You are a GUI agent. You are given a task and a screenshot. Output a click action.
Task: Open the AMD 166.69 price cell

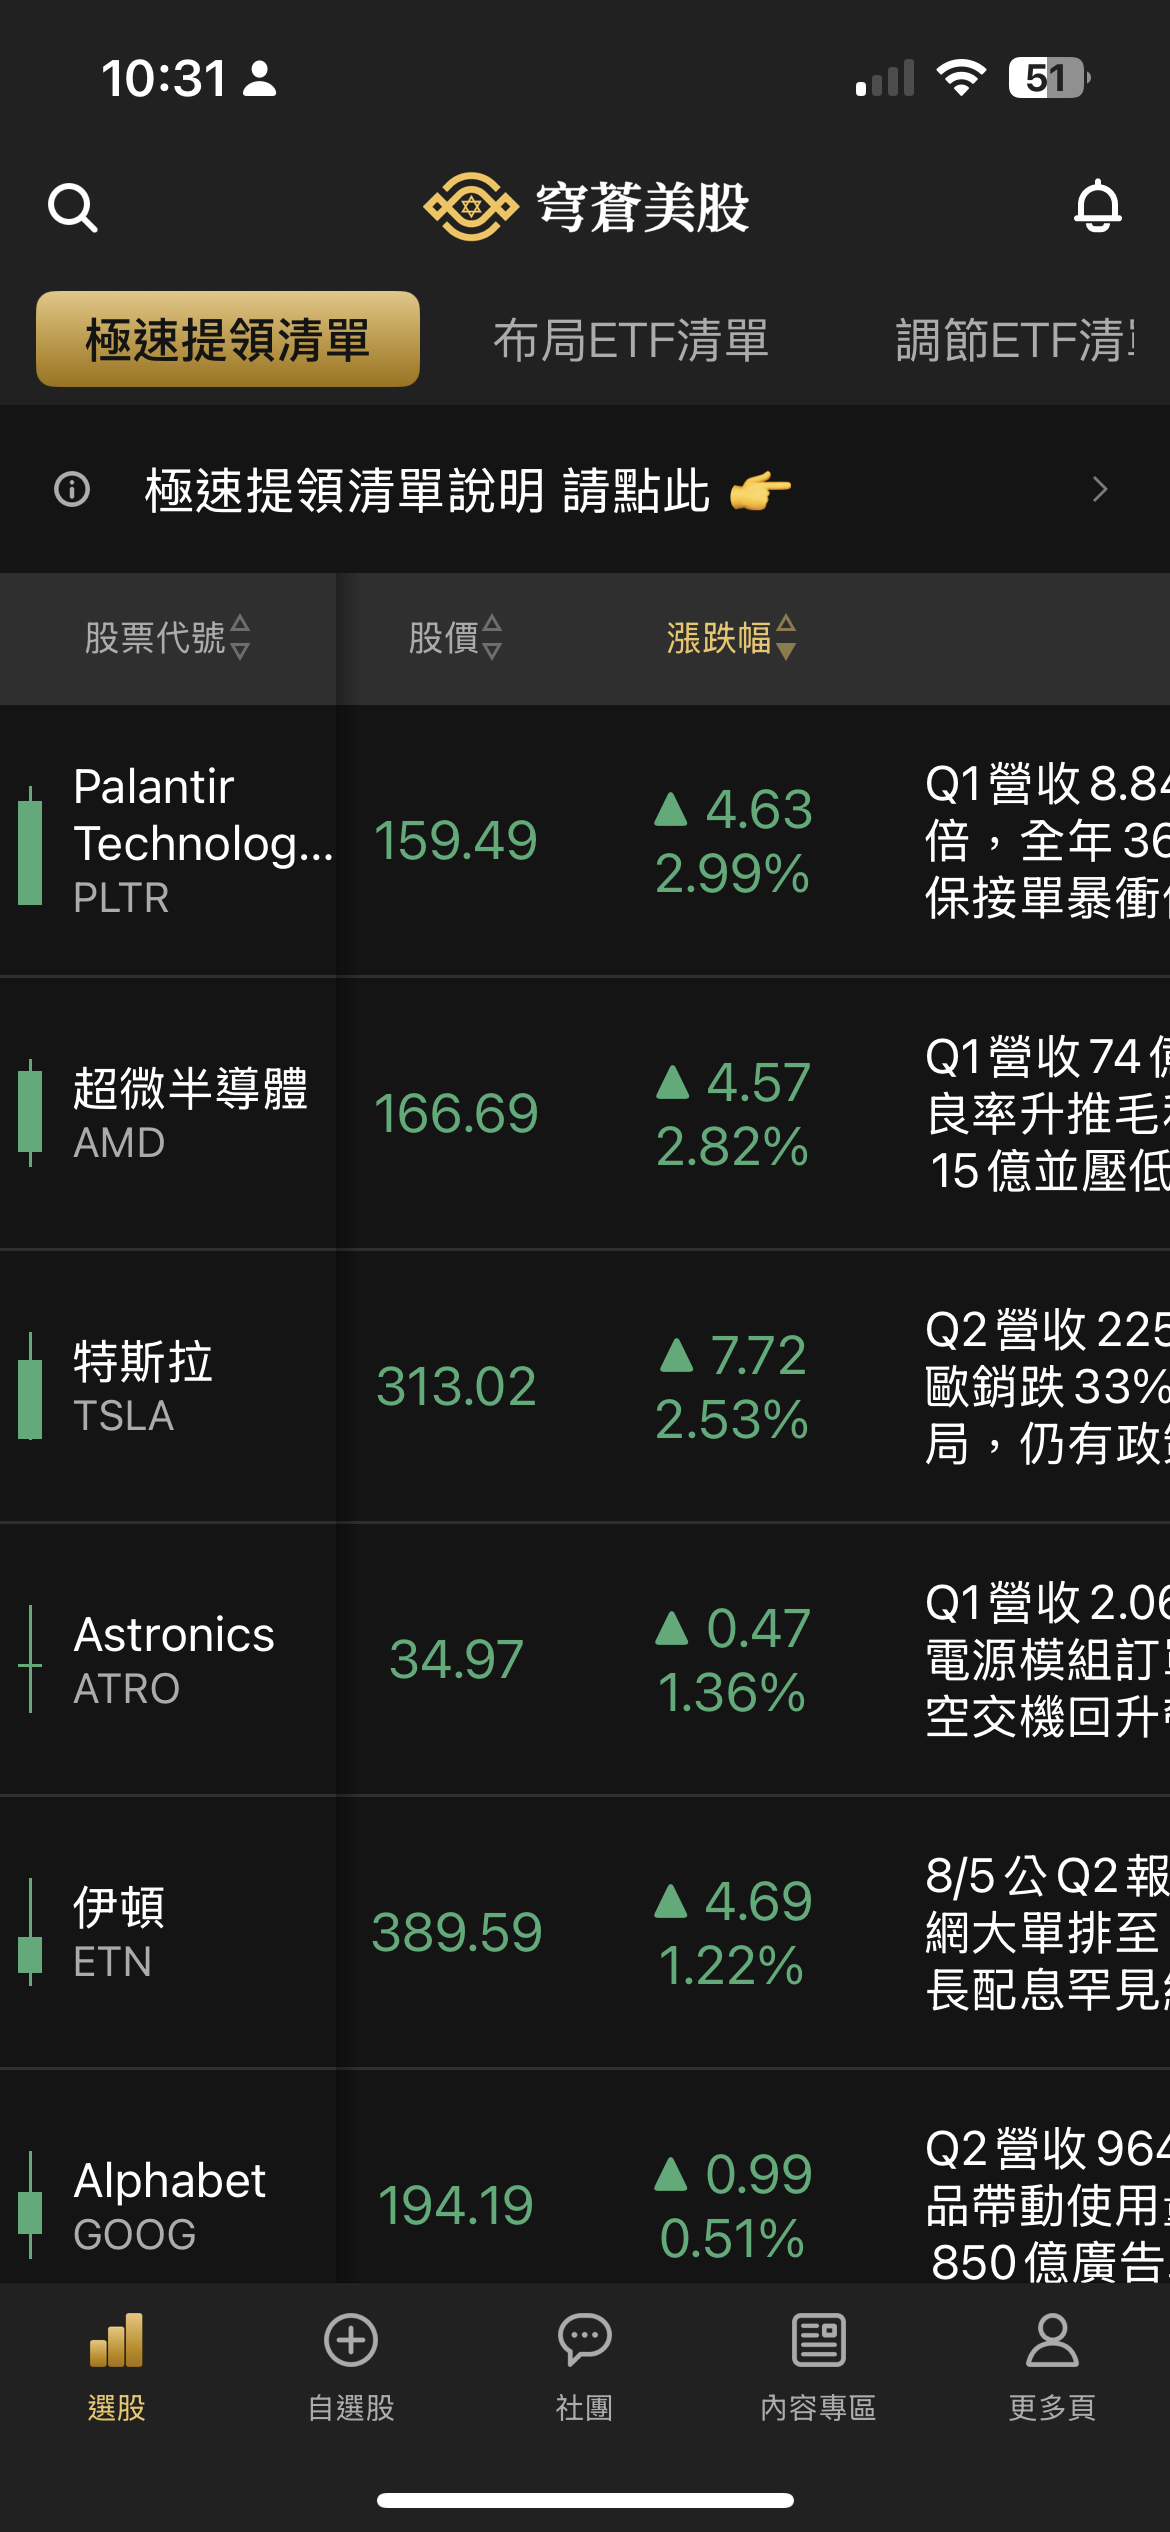click(456, 1113)
